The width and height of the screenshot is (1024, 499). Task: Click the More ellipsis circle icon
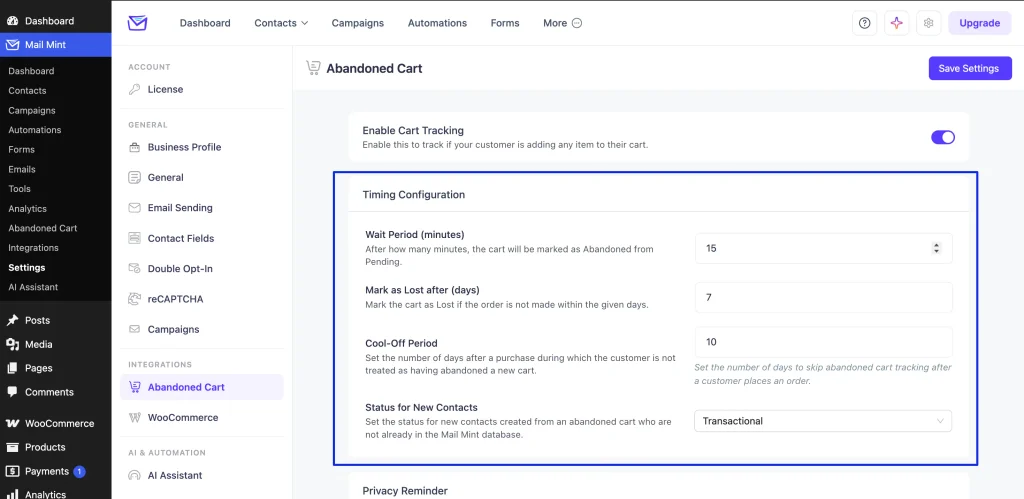[x=577, y=23]
